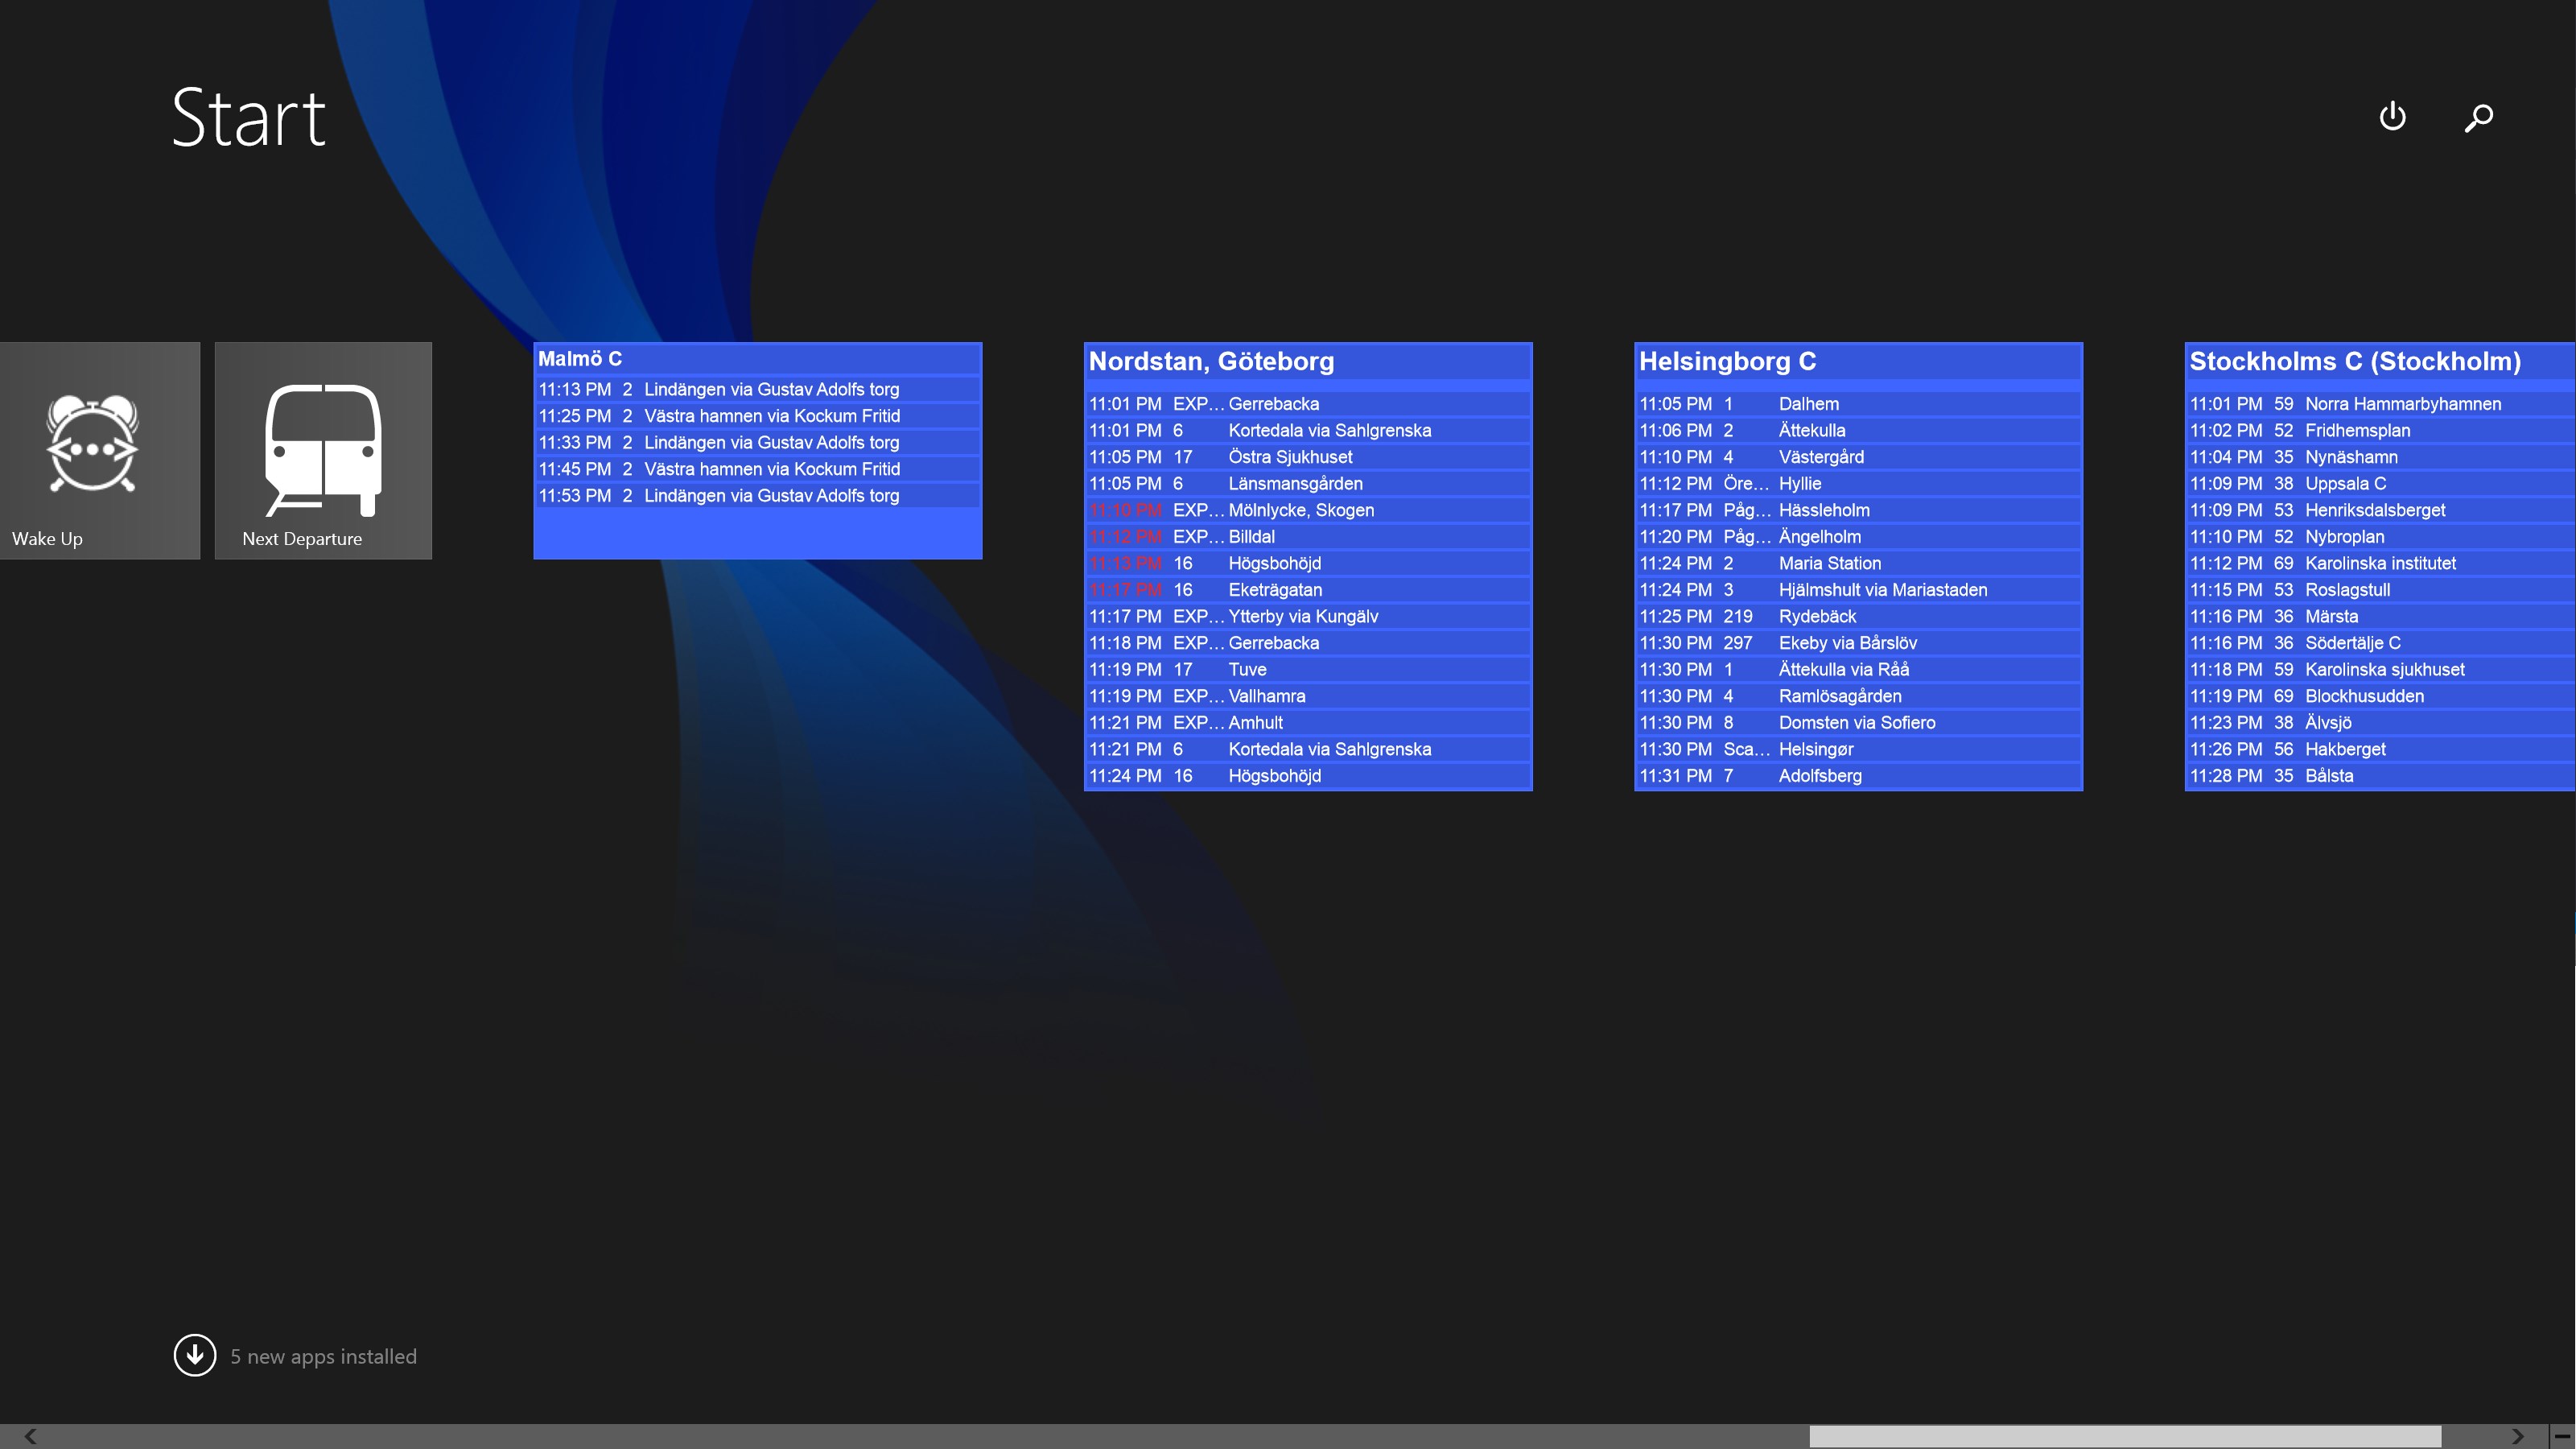Open the Next Departure bus tile
This screenshot has height=1449, width=2576.
[322, 450]
